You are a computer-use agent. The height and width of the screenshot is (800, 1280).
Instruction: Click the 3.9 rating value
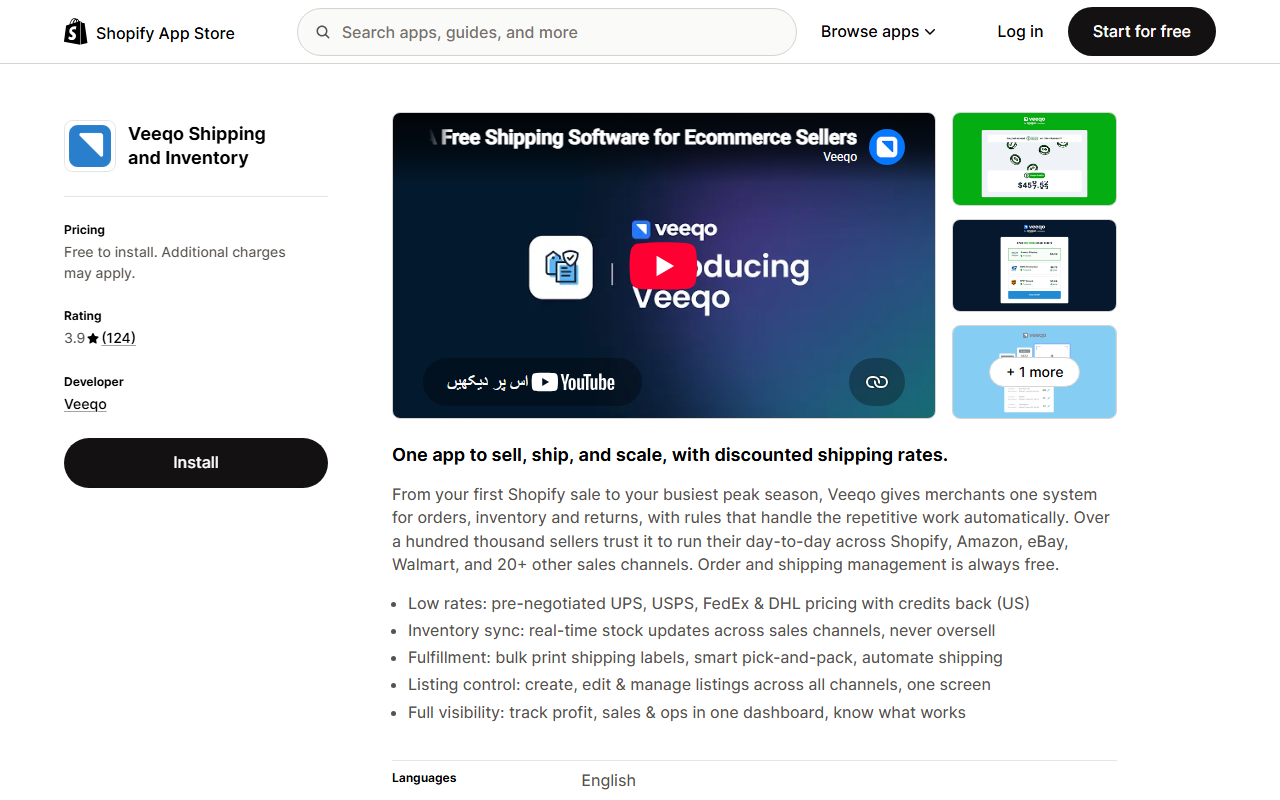(x=74, y=338)
